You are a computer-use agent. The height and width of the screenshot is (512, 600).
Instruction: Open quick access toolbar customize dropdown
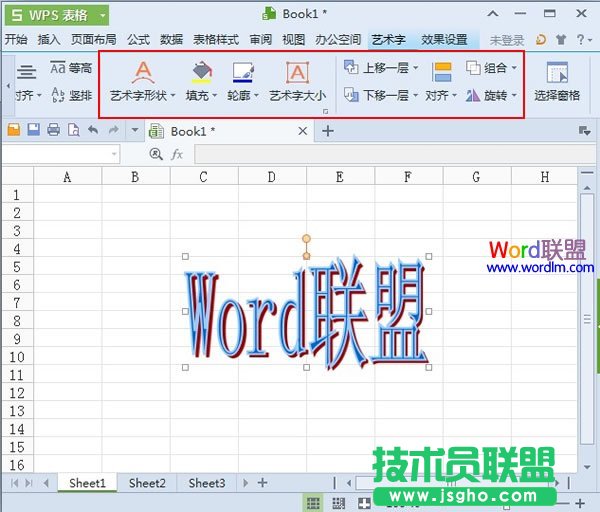(x=135, y=130)
